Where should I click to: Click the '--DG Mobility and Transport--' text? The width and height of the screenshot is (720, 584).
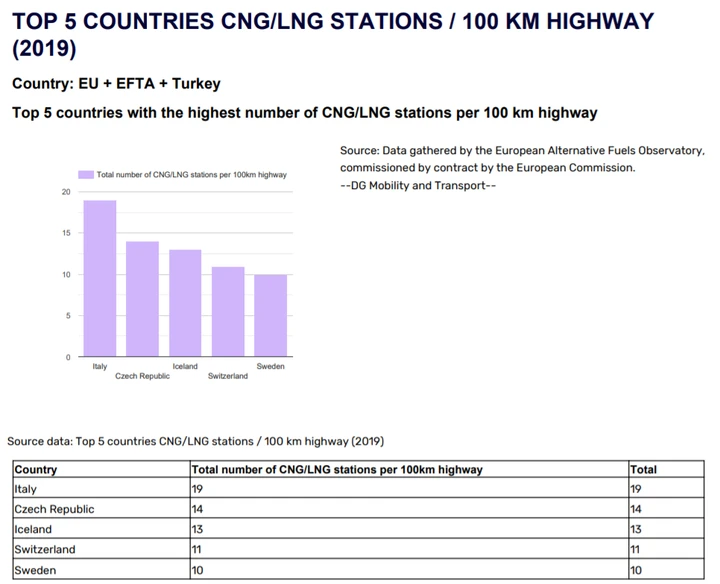click(x=418, y=185)
